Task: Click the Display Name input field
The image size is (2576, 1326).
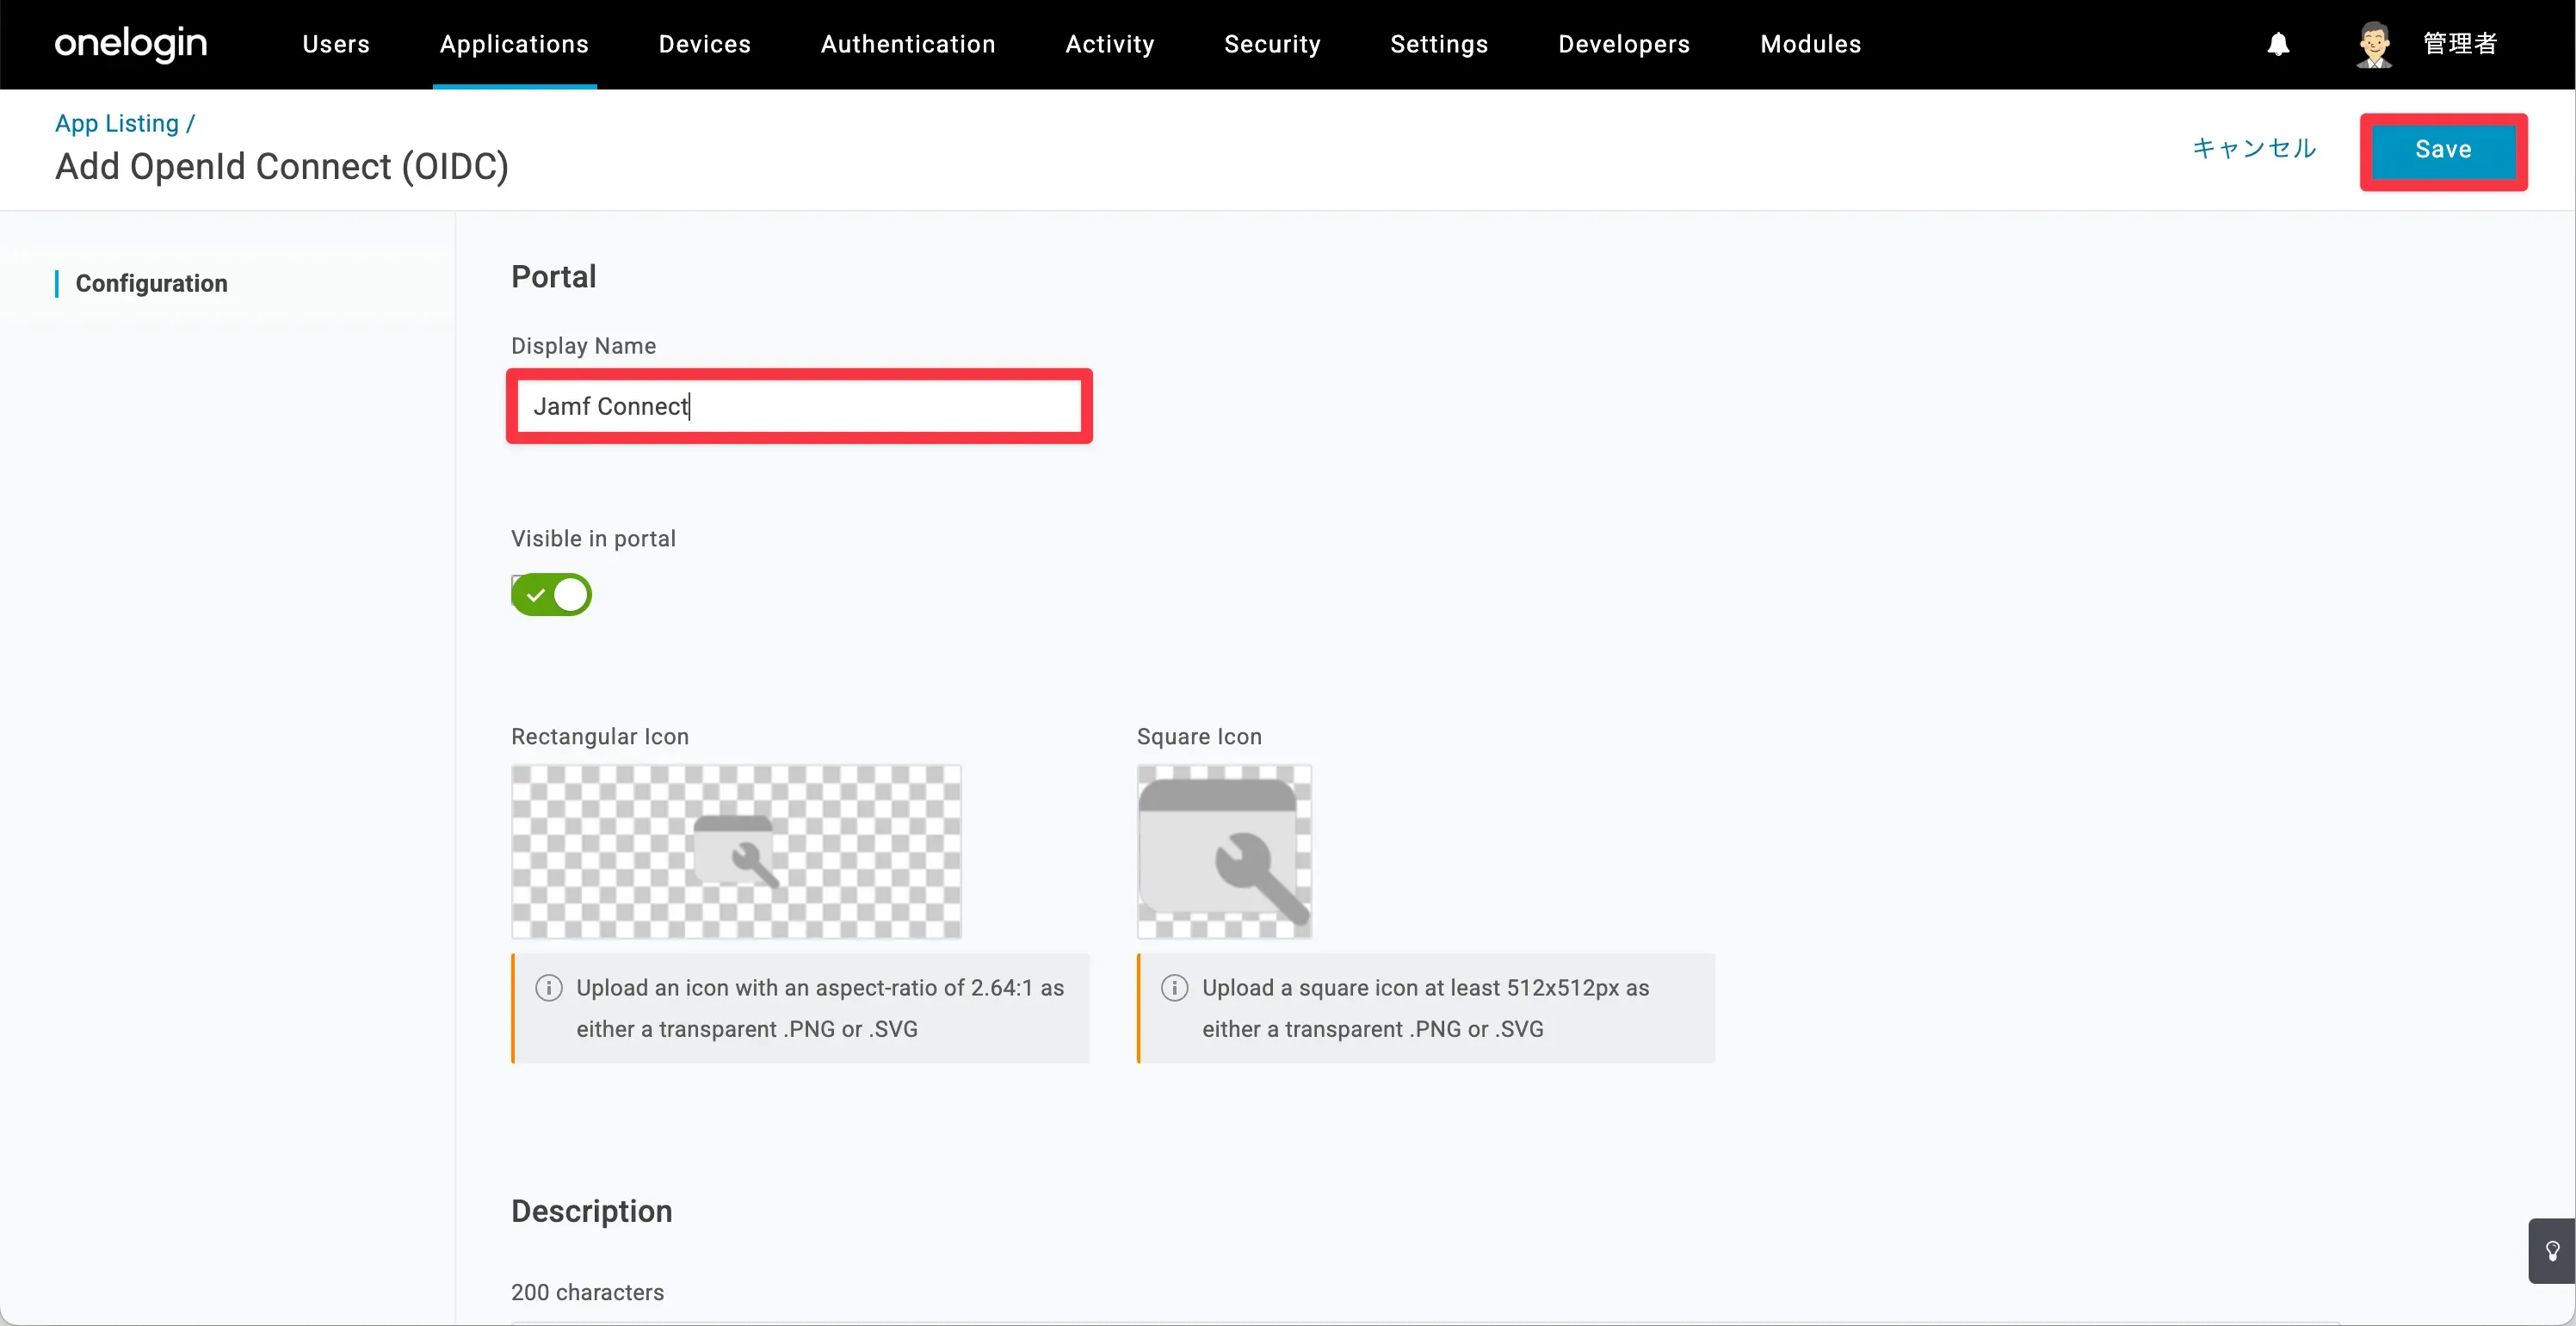Action: click(x=798, y=406)
